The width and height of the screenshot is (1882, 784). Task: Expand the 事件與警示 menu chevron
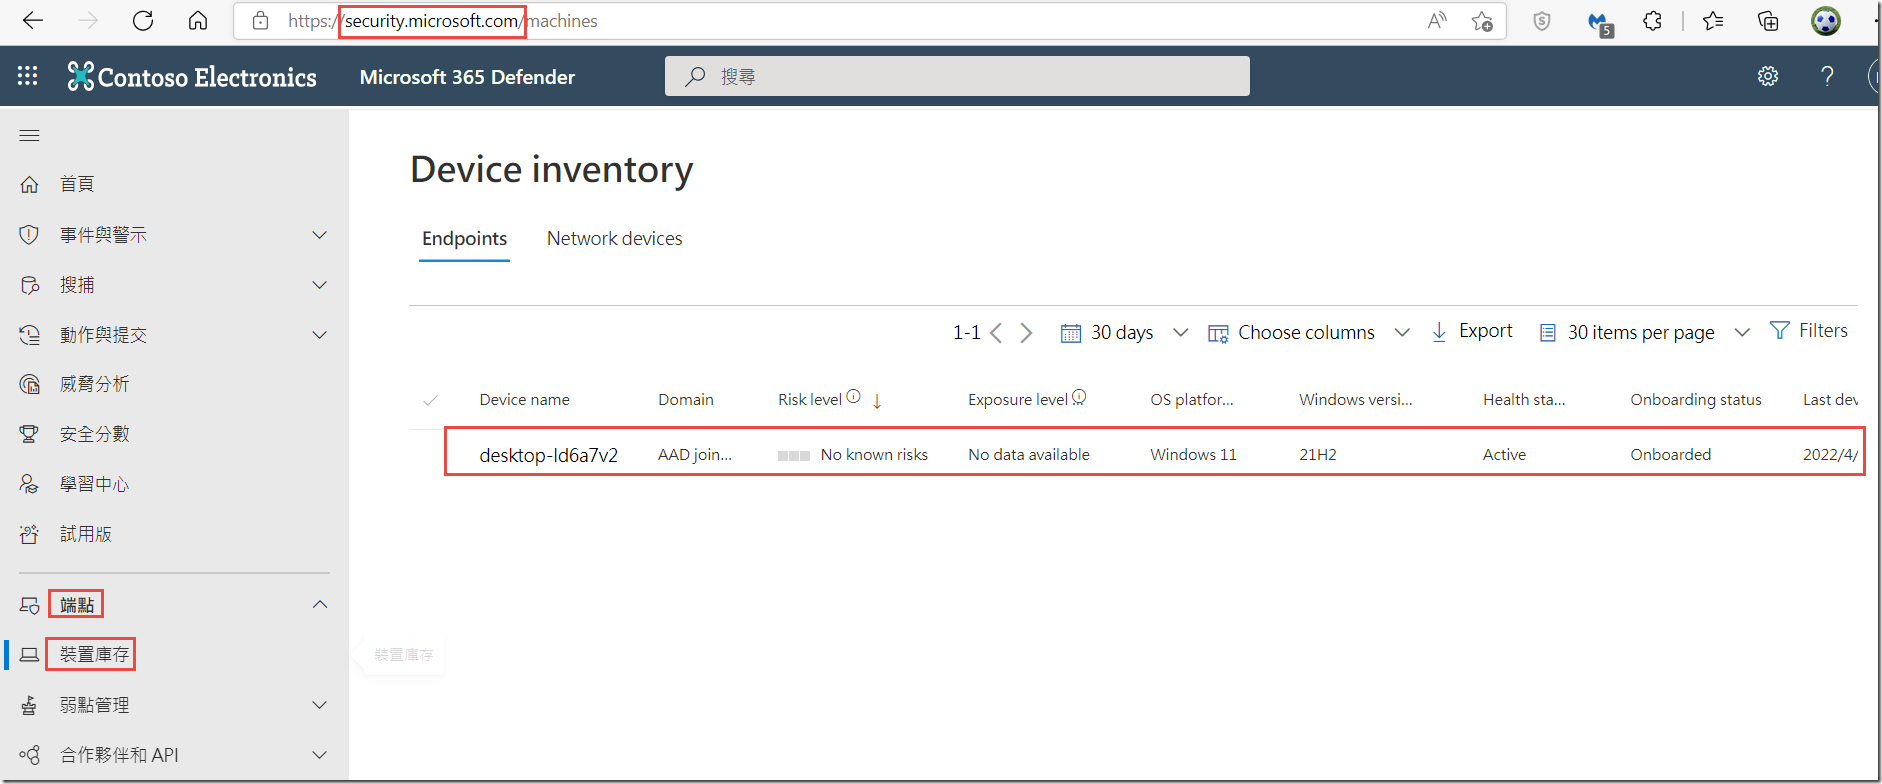coord(320,235)
